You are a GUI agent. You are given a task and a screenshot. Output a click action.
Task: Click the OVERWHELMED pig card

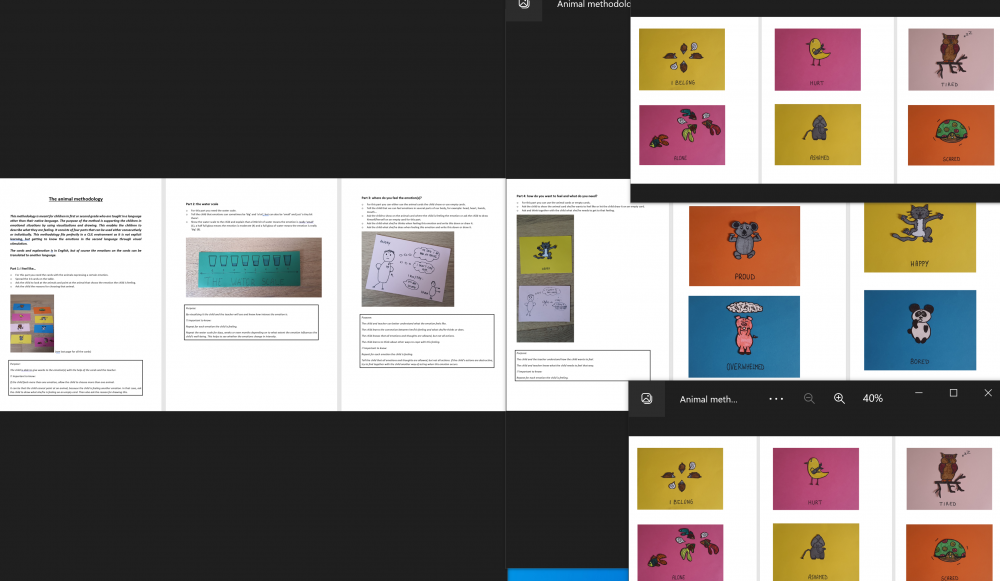(x=744, y=336)
